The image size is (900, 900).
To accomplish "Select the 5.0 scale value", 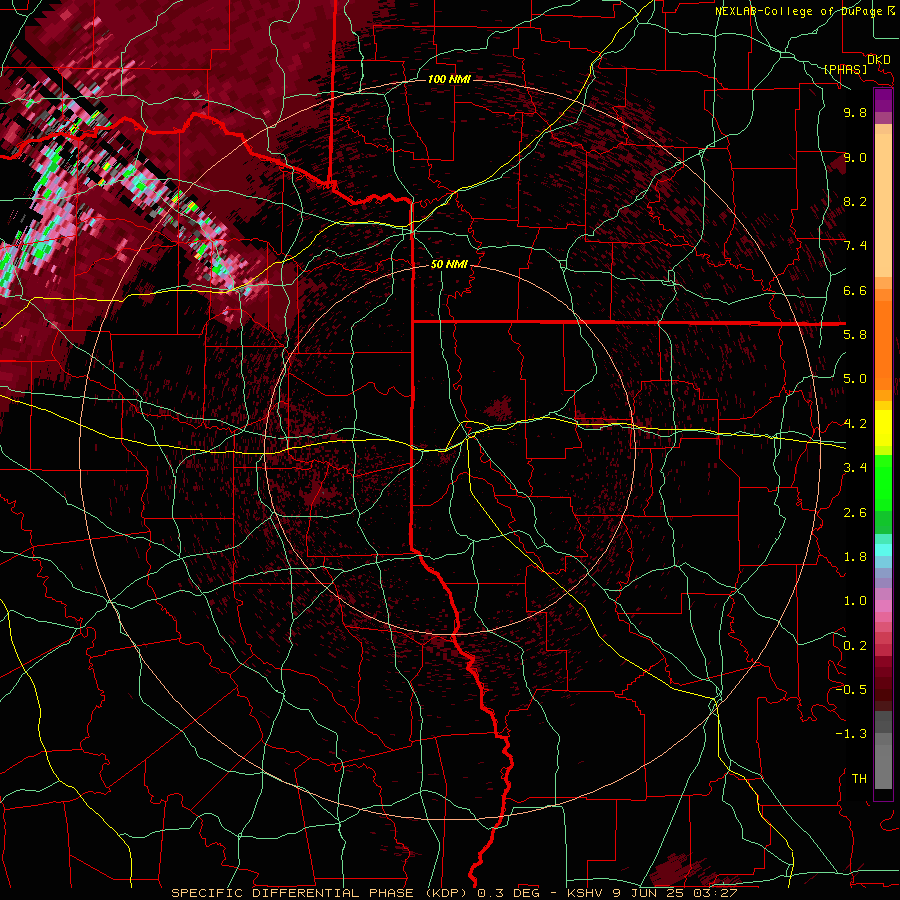I will (x=855, y=379).
